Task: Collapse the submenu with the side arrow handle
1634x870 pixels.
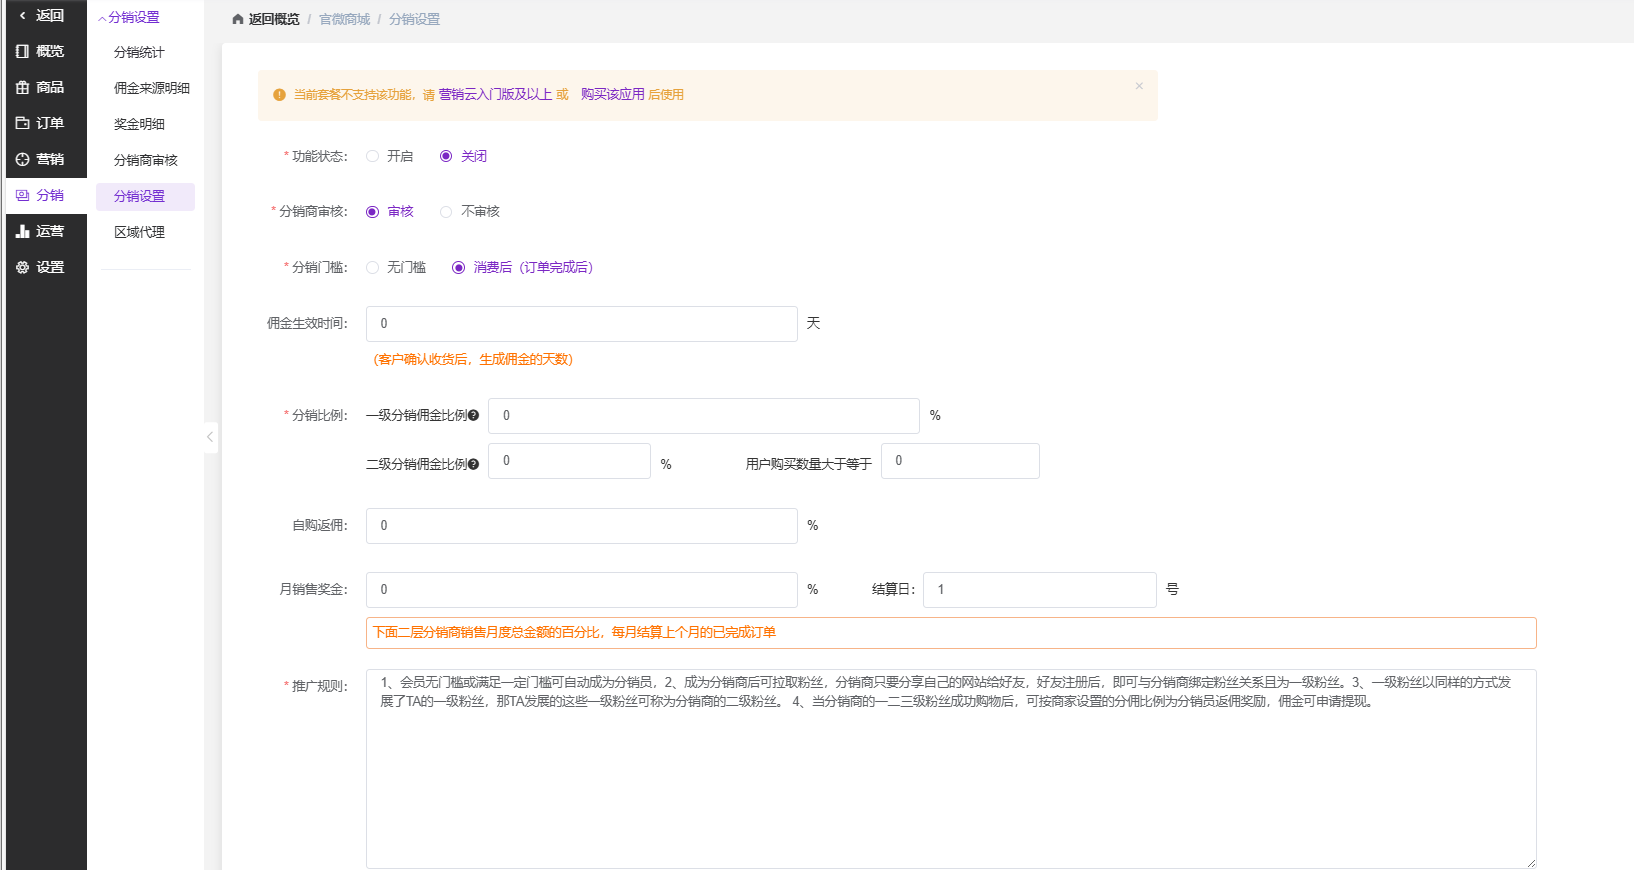Action: [x=210, y=437]
